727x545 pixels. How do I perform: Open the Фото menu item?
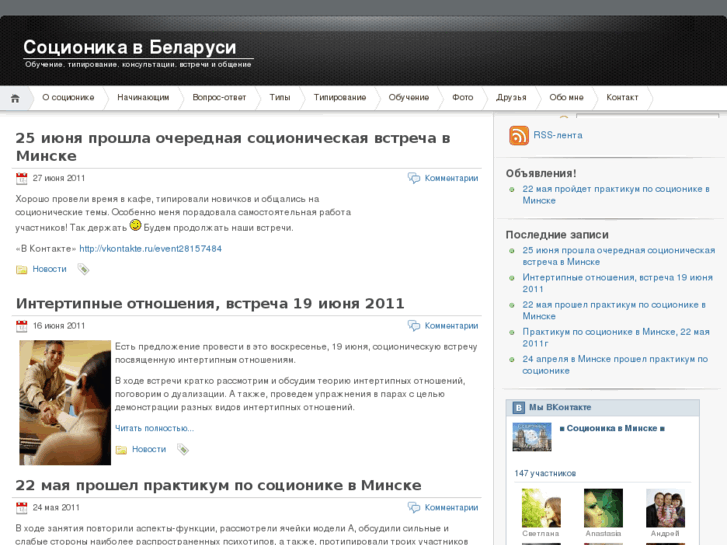(463, 97)
